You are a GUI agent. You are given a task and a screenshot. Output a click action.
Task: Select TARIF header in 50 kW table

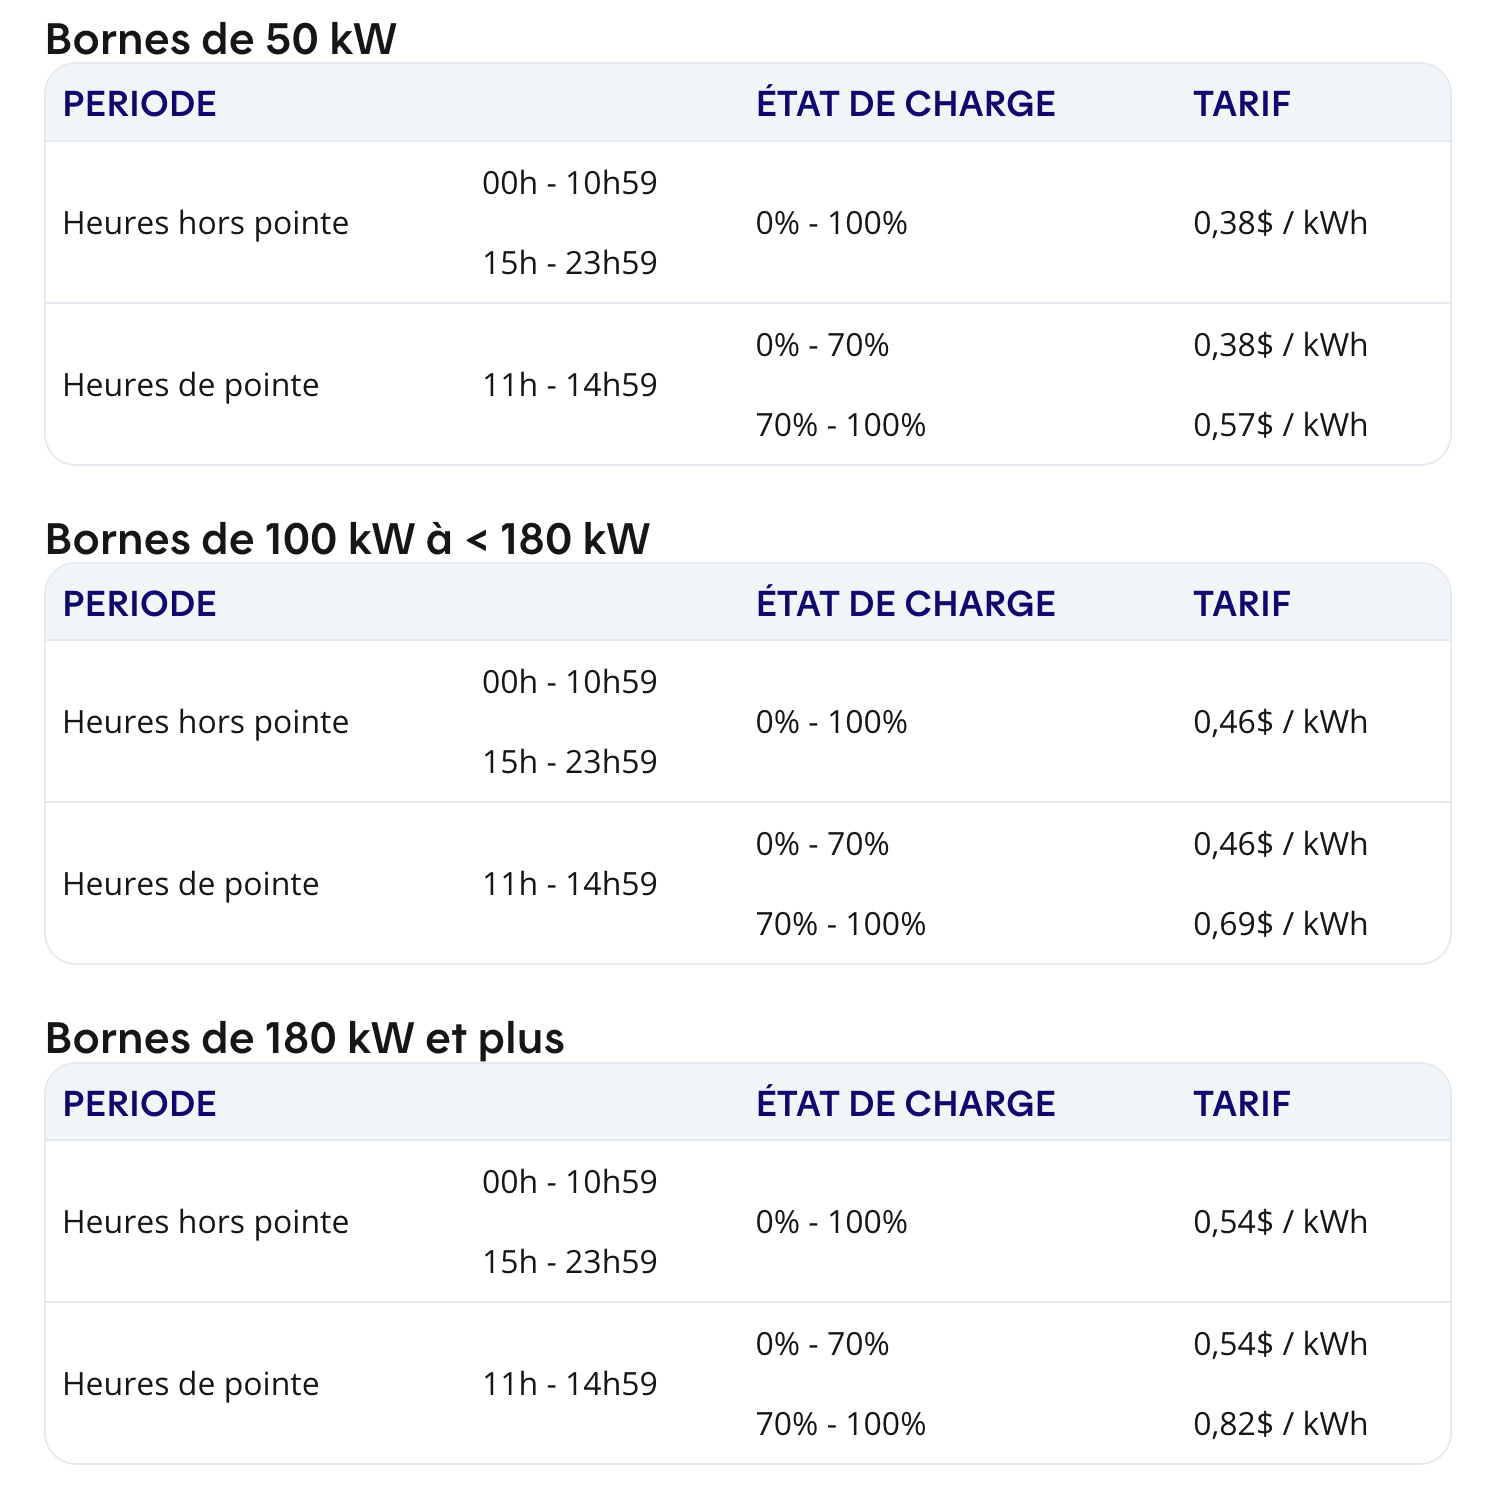tap(1242, 104)
